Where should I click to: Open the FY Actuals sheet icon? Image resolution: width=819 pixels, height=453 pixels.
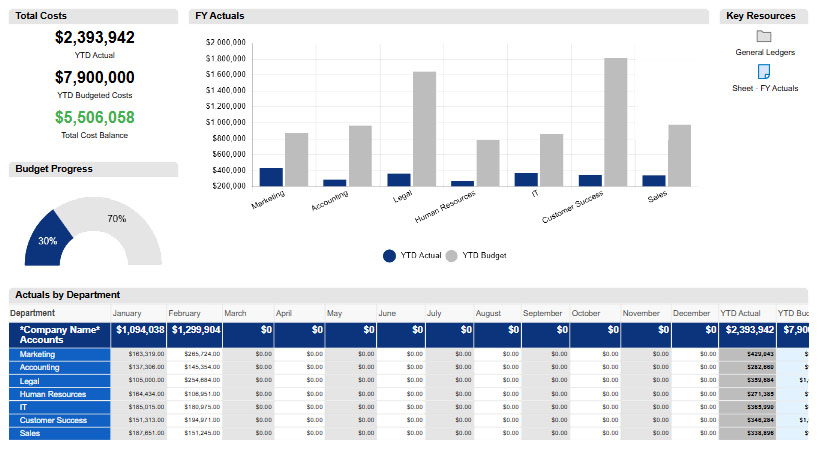tap(764, 72)
